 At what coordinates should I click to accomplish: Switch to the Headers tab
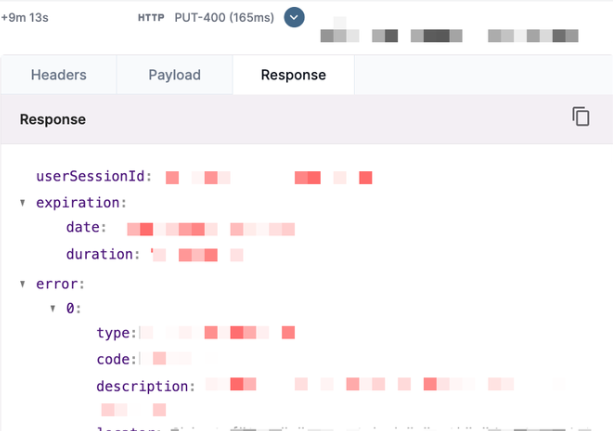[x=59, y=75]
